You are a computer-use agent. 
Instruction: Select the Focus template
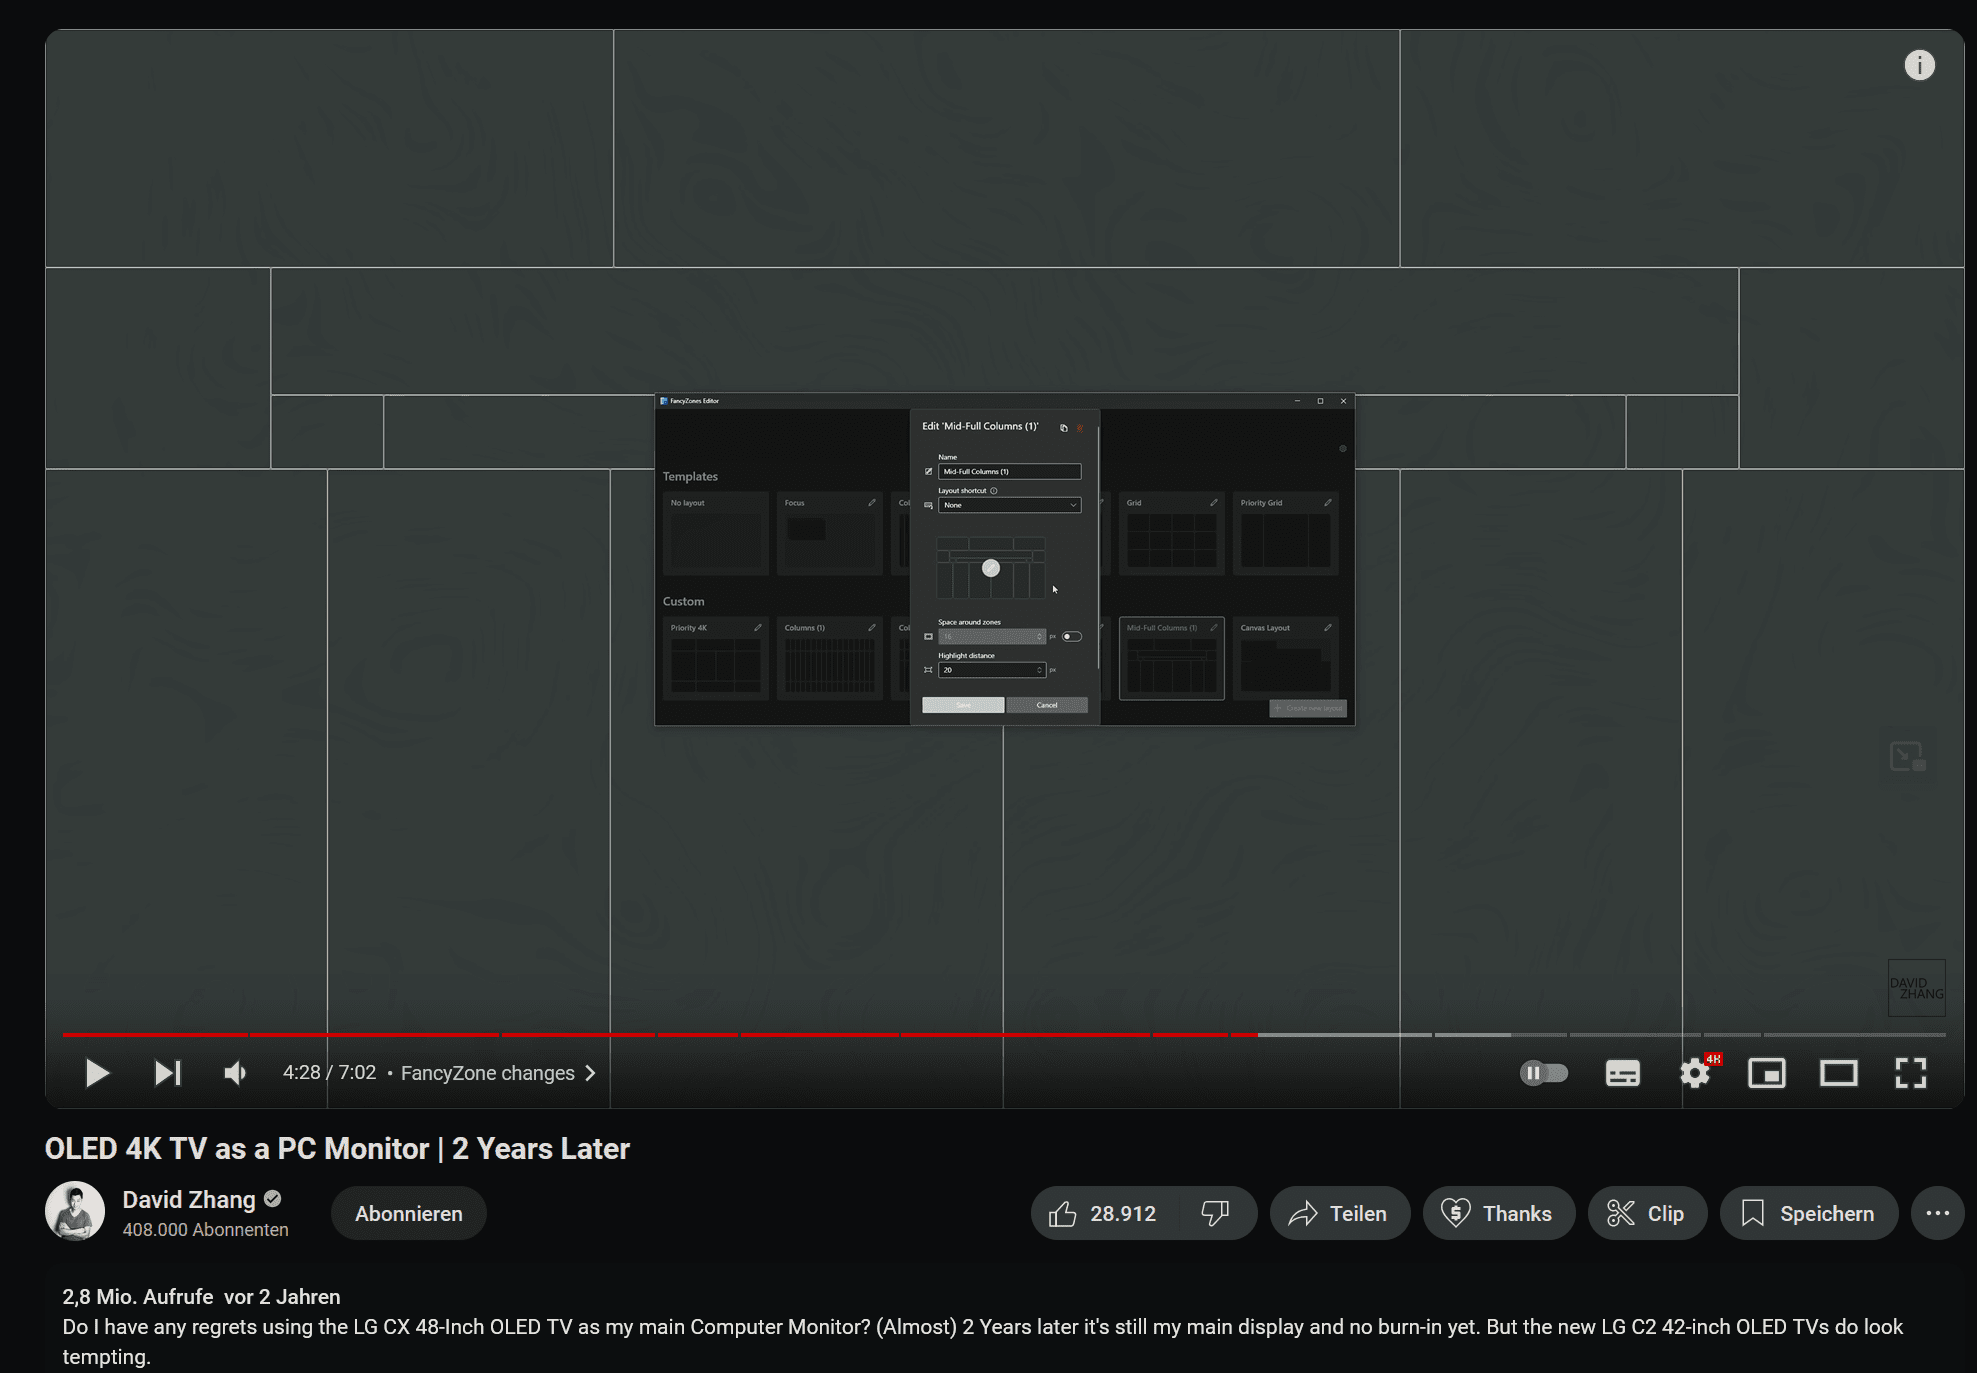point(829,533)
